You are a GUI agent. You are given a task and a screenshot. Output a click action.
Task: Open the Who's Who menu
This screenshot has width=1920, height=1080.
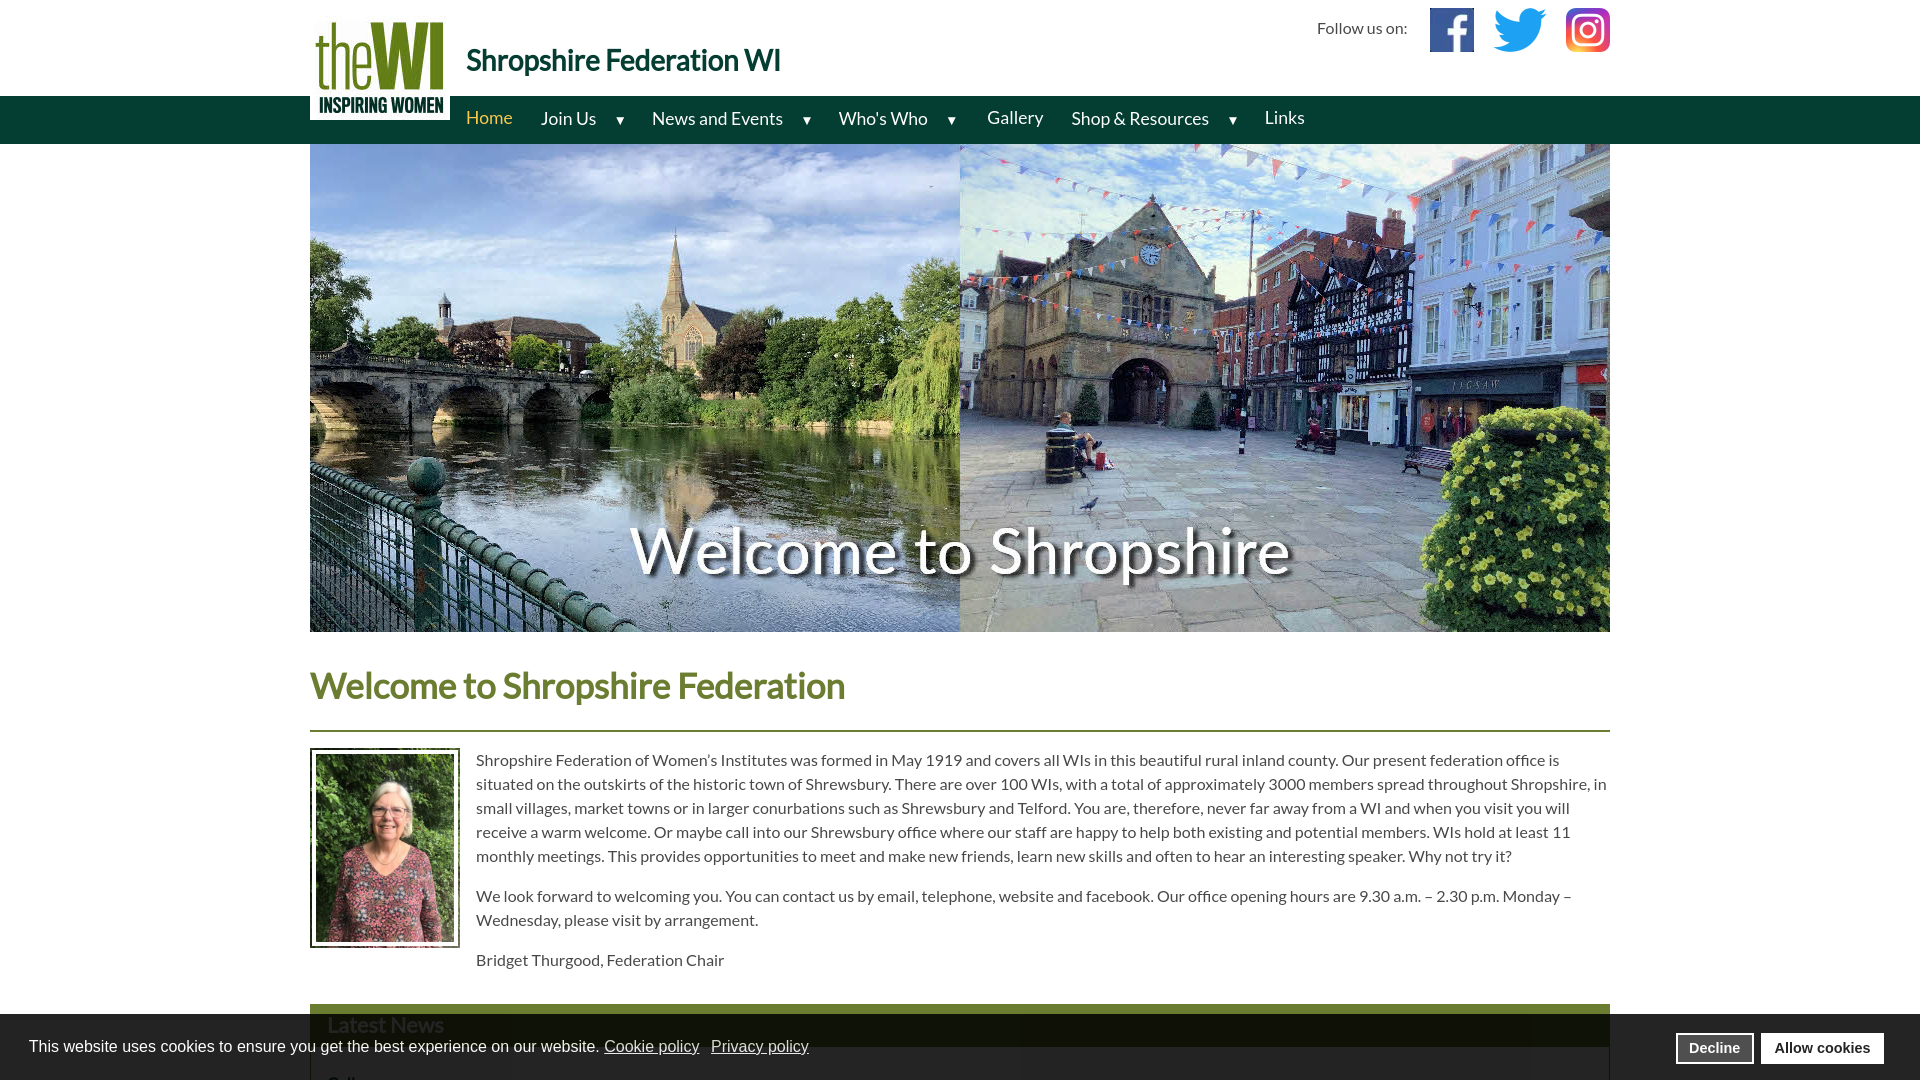[x=883, y=119]
